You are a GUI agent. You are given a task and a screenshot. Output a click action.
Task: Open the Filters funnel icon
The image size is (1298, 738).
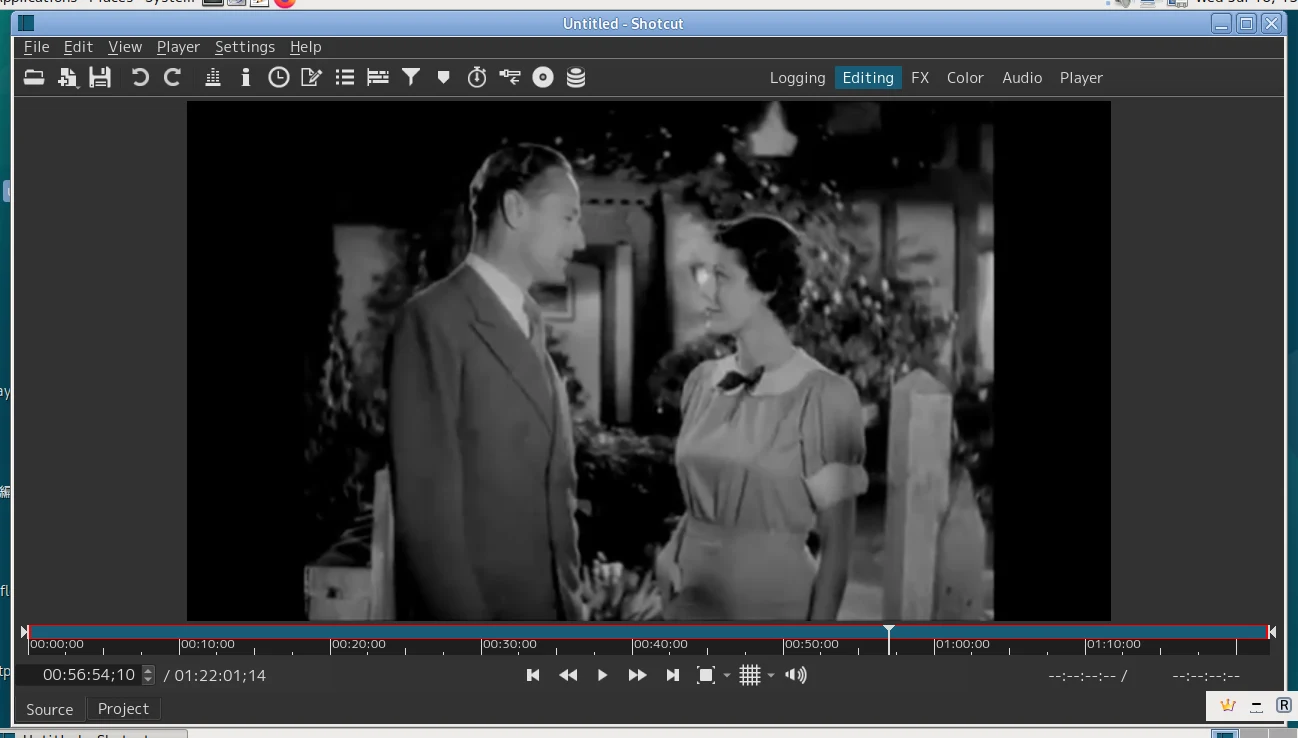(411, 77)
